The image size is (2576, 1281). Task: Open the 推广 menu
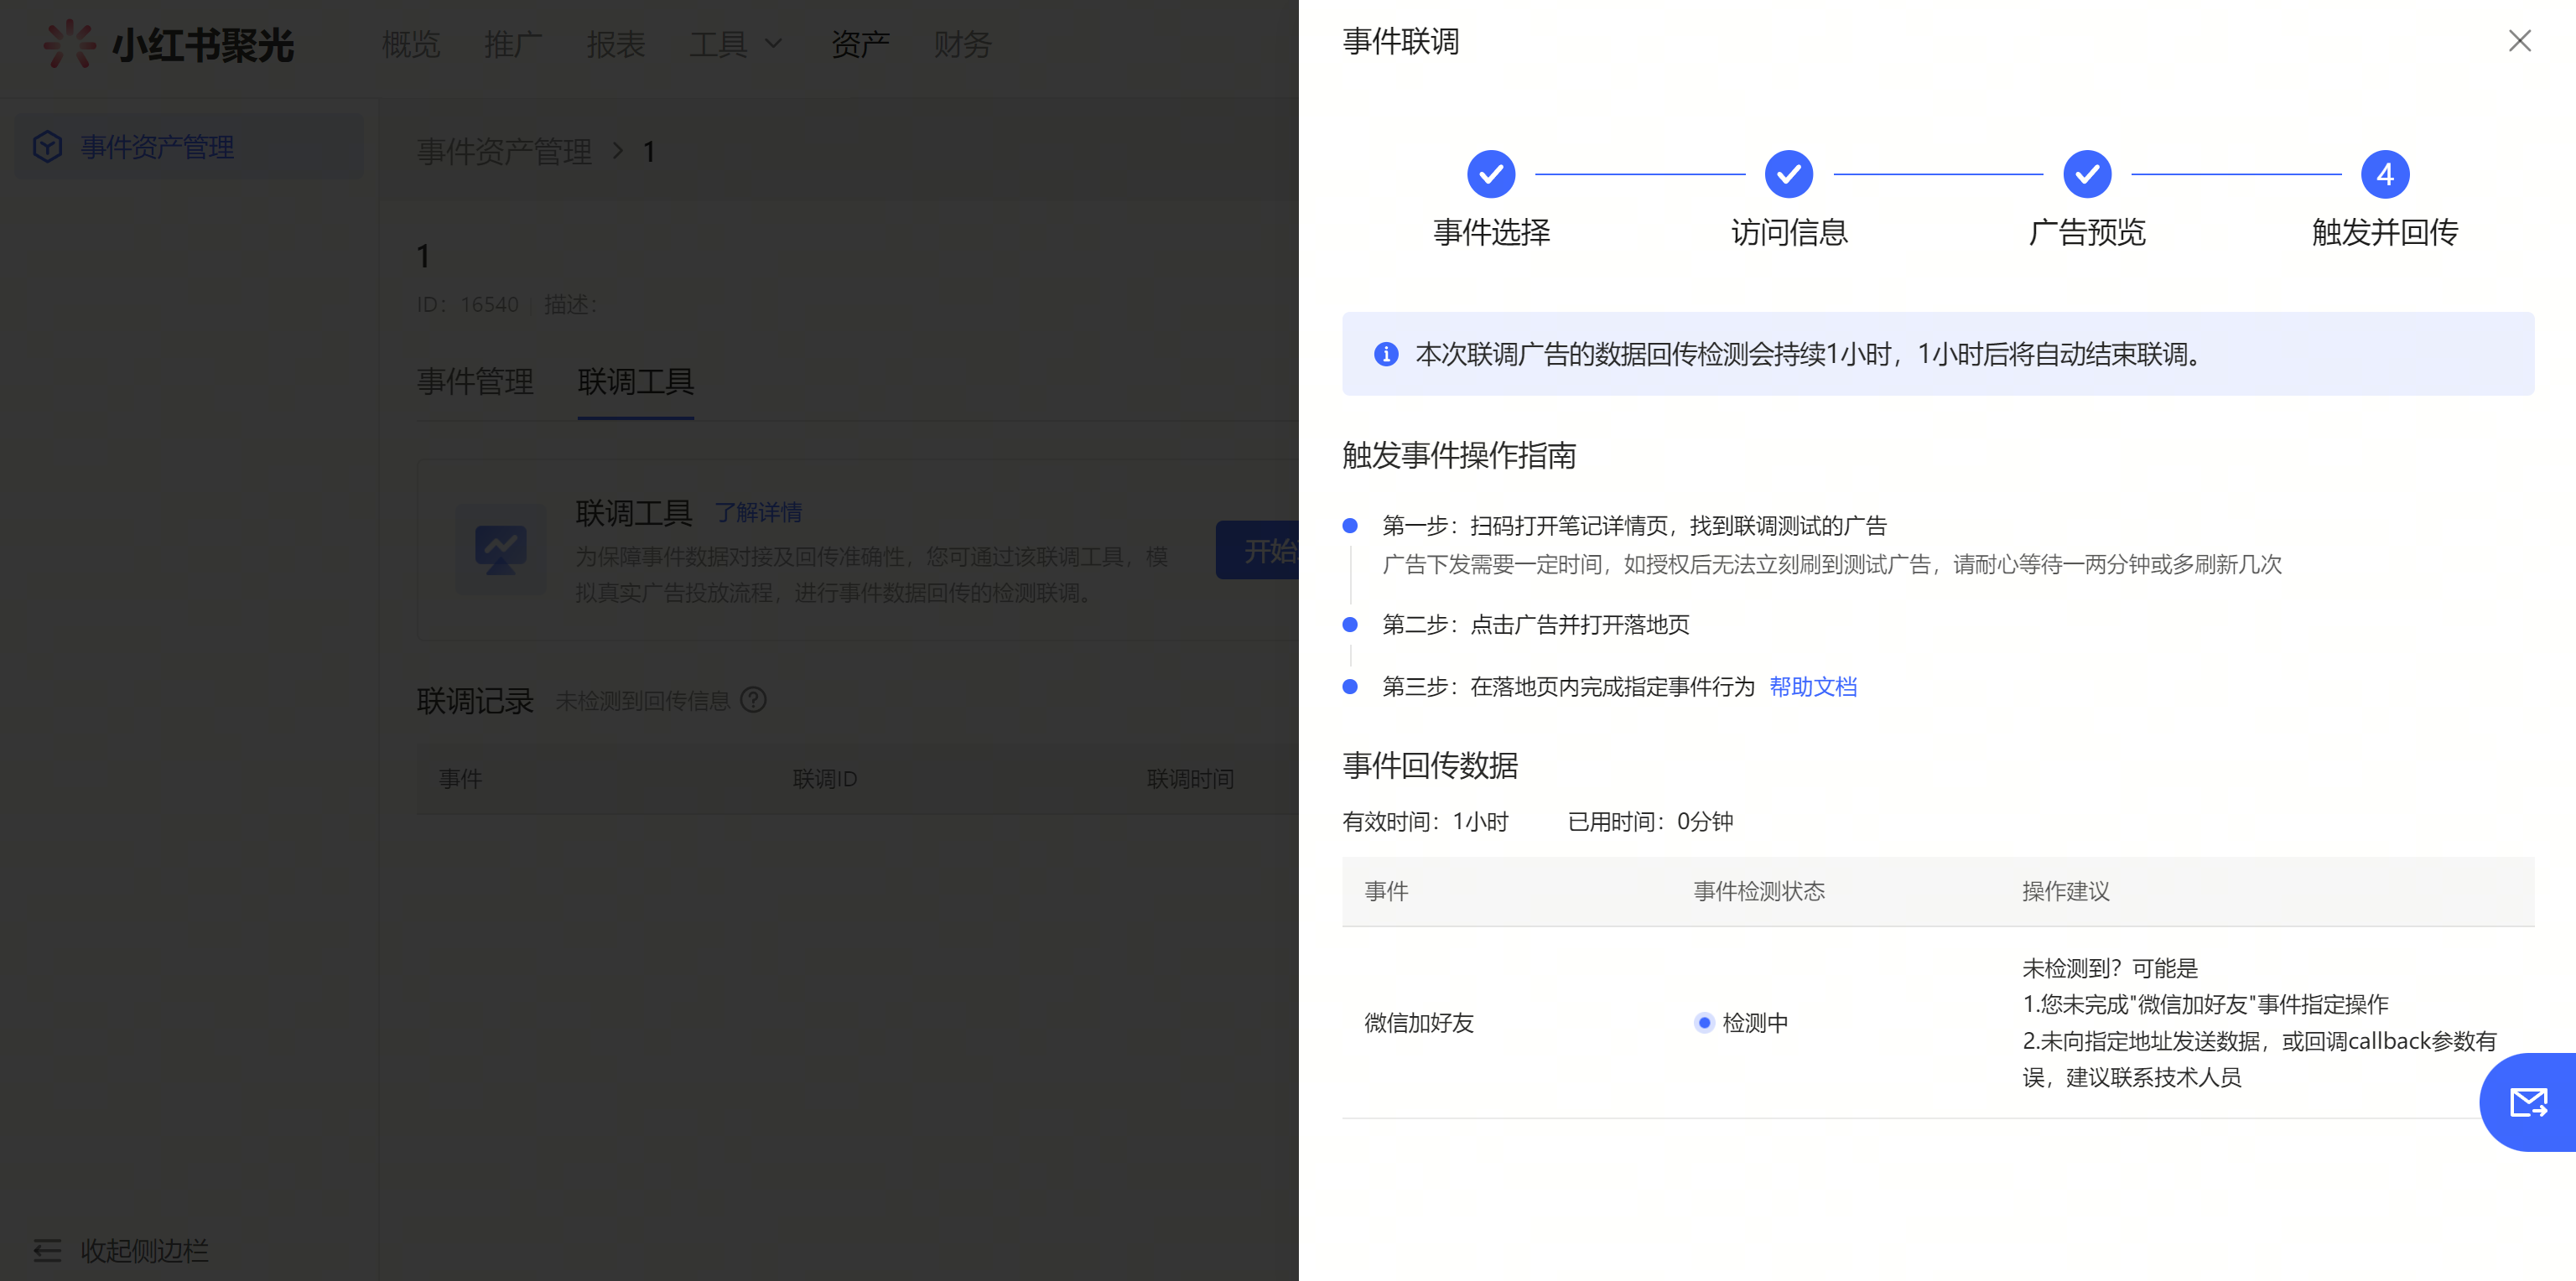pyautogui.click(x=513, y=44)
